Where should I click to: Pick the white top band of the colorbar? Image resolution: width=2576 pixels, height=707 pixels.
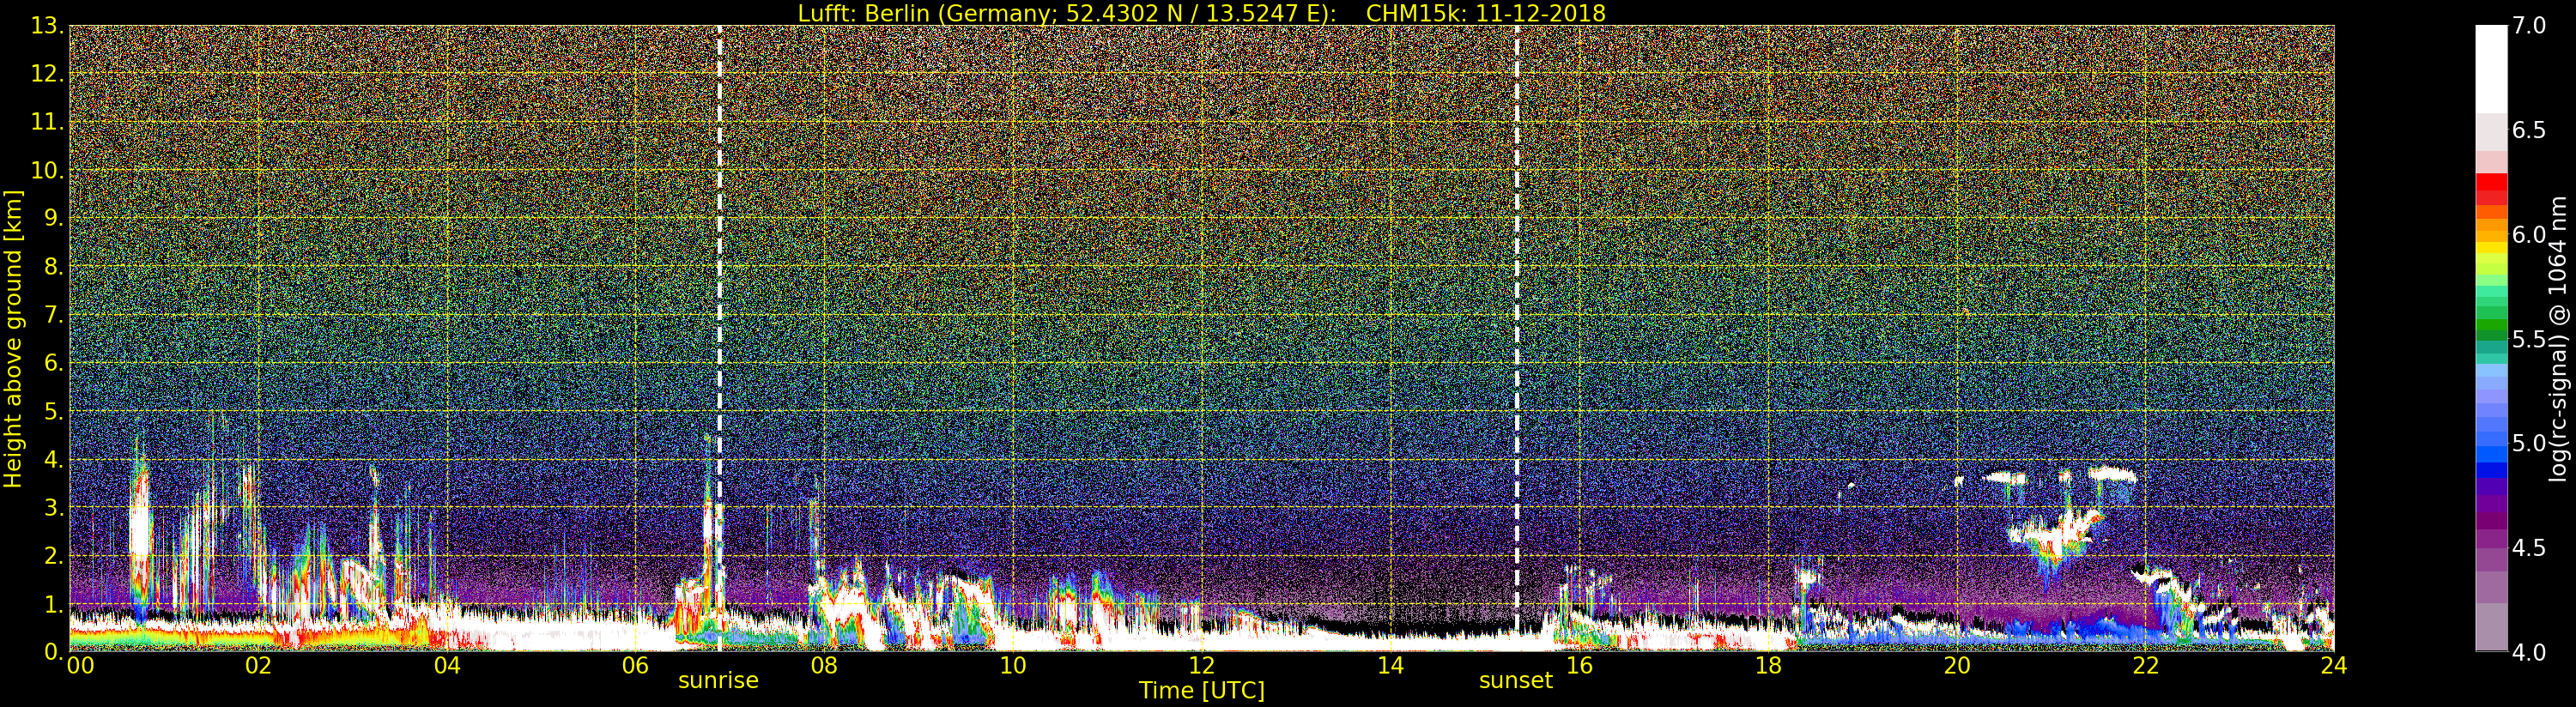2491,68
